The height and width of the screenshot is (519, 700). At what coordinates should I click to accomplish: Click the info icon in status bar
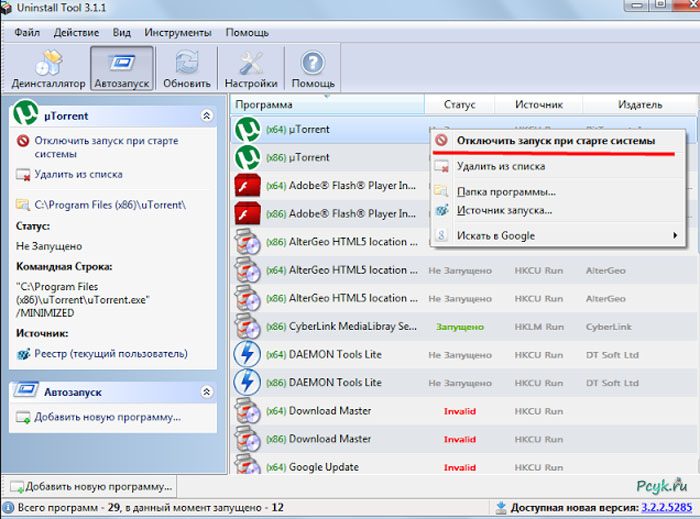(x=8, y=508)
